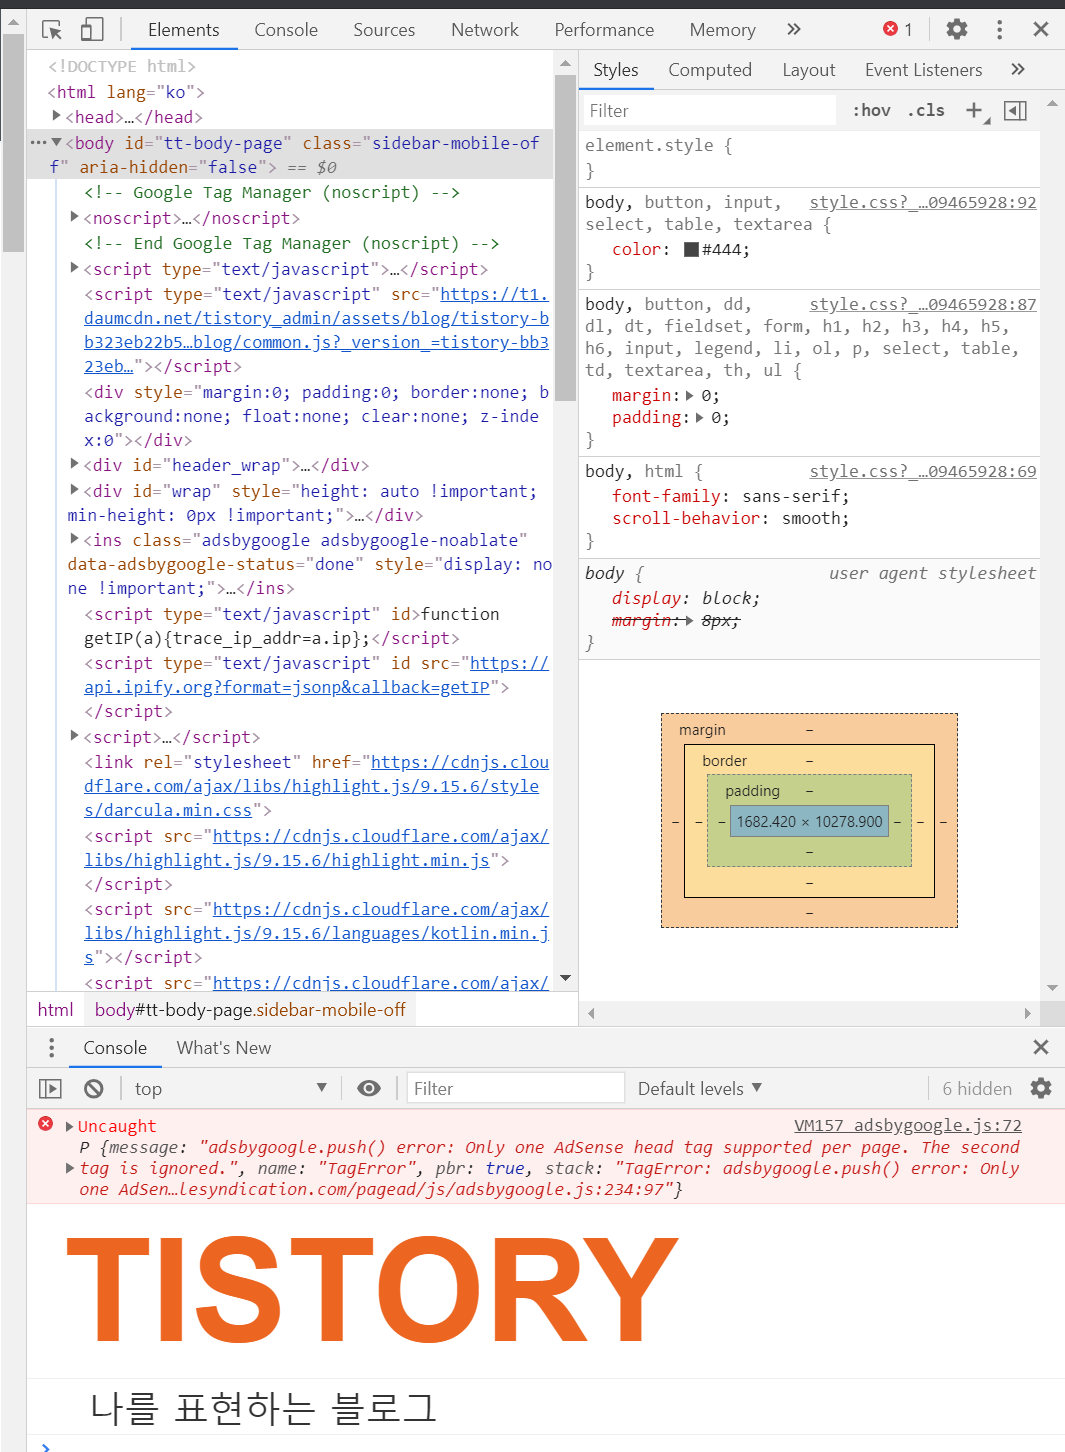
Task: Open DevTools settings gear
Action: point(957,29)
